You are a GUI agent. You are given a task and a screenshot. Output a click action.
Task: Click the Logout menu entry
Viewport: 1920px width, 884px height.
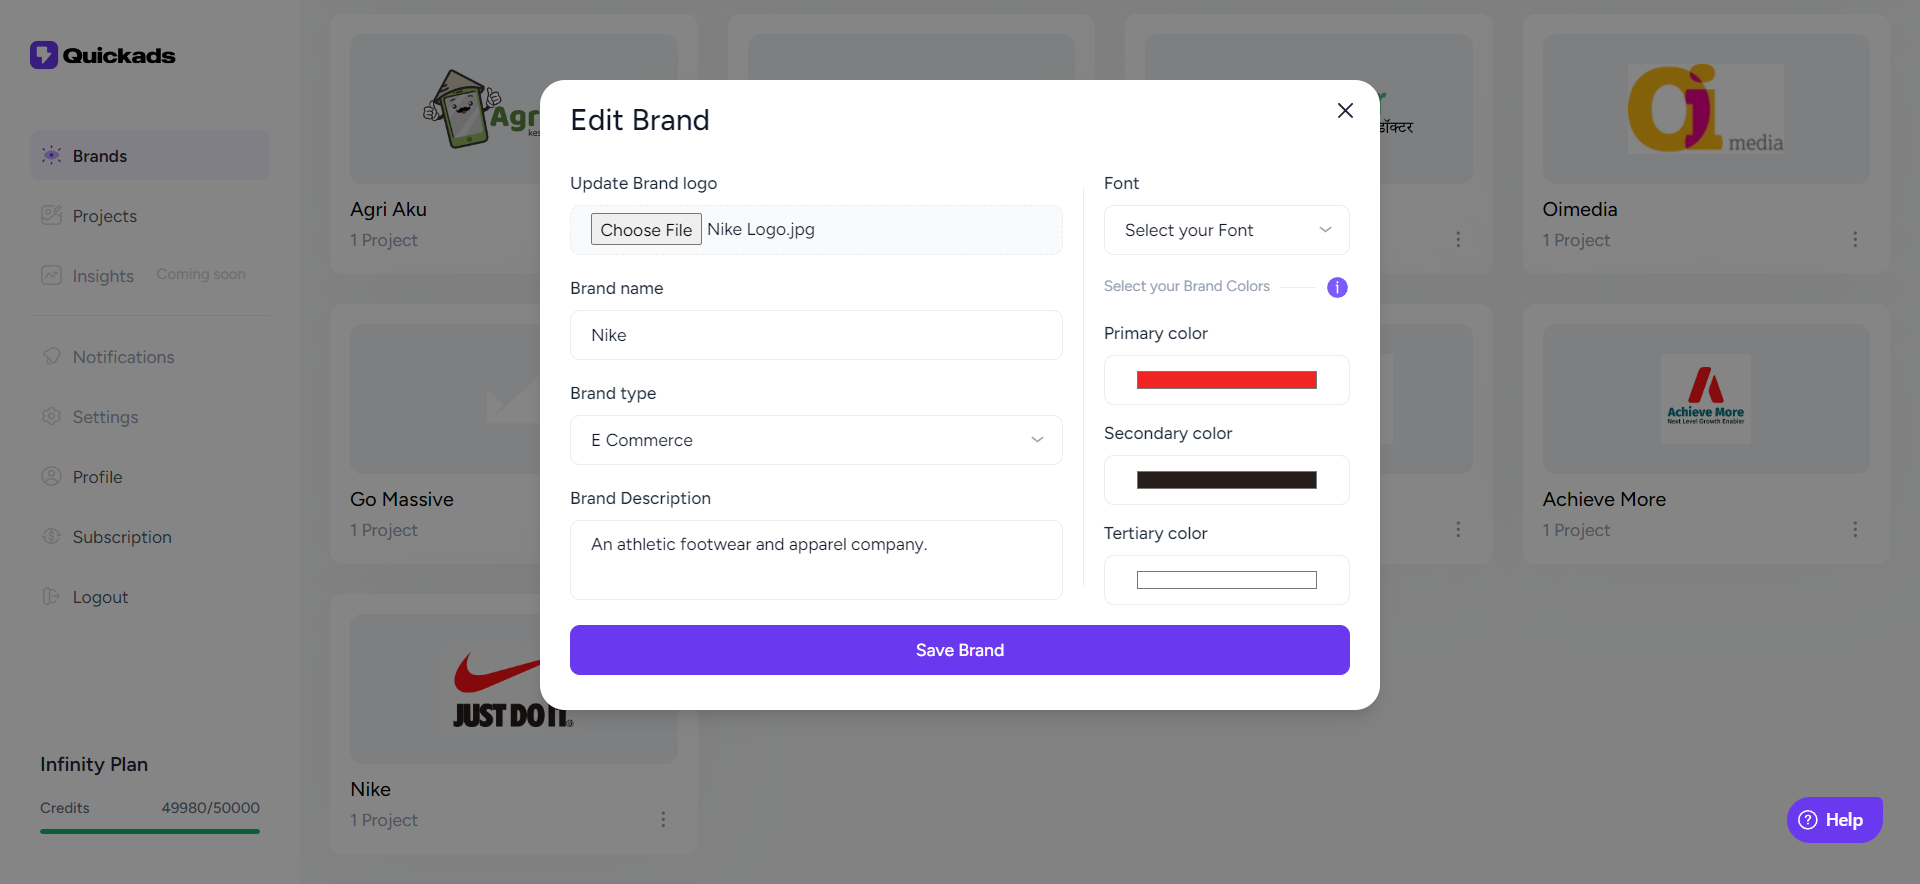(99, 597)
